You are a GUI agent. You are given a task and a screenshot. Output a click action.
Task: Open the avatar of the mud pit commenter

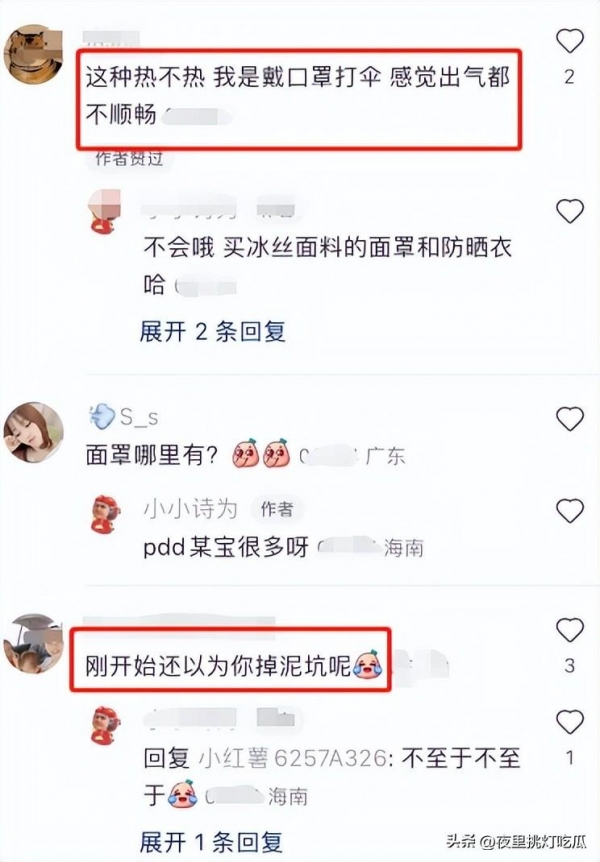33,643
